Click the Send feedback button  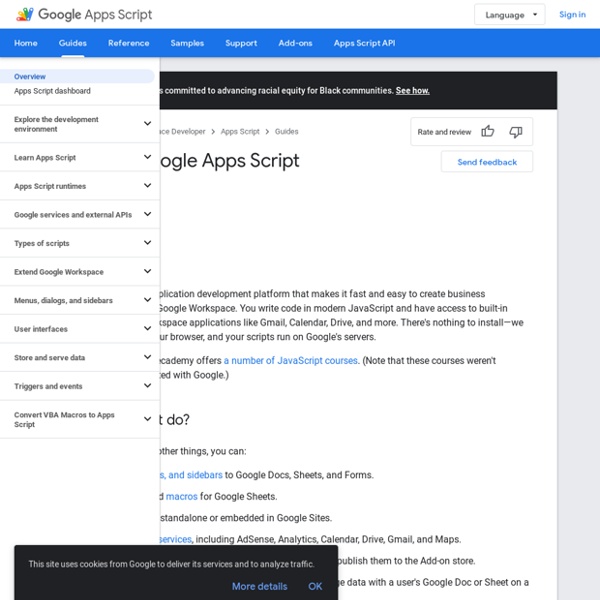[x=487, y=162]
